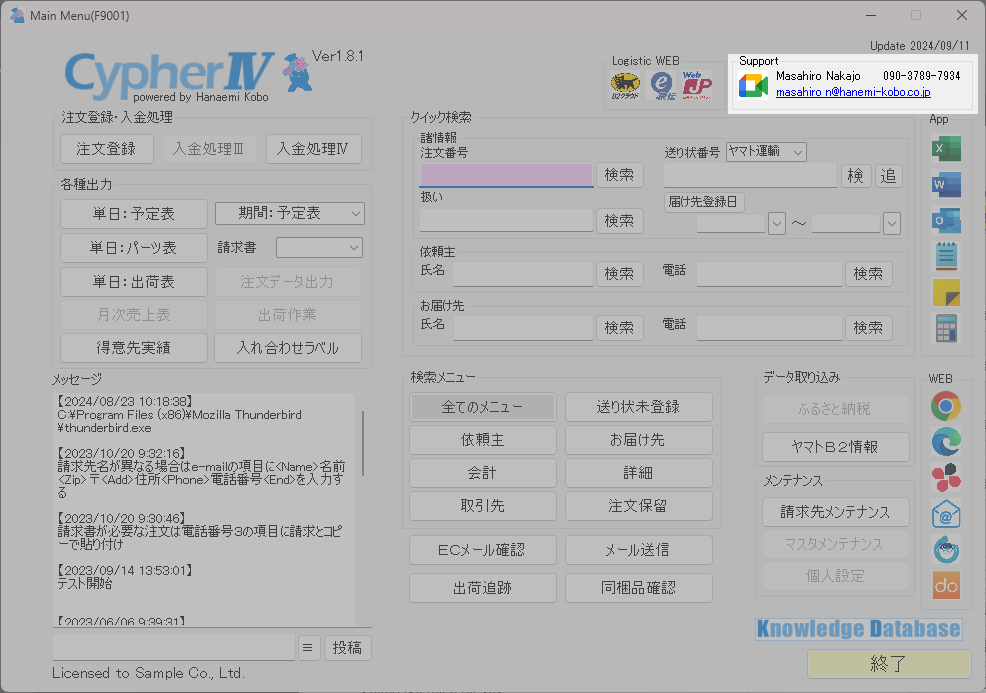Screen dimensions: 986x693
Task: Click the 注文登録 button
Action: 107,149
